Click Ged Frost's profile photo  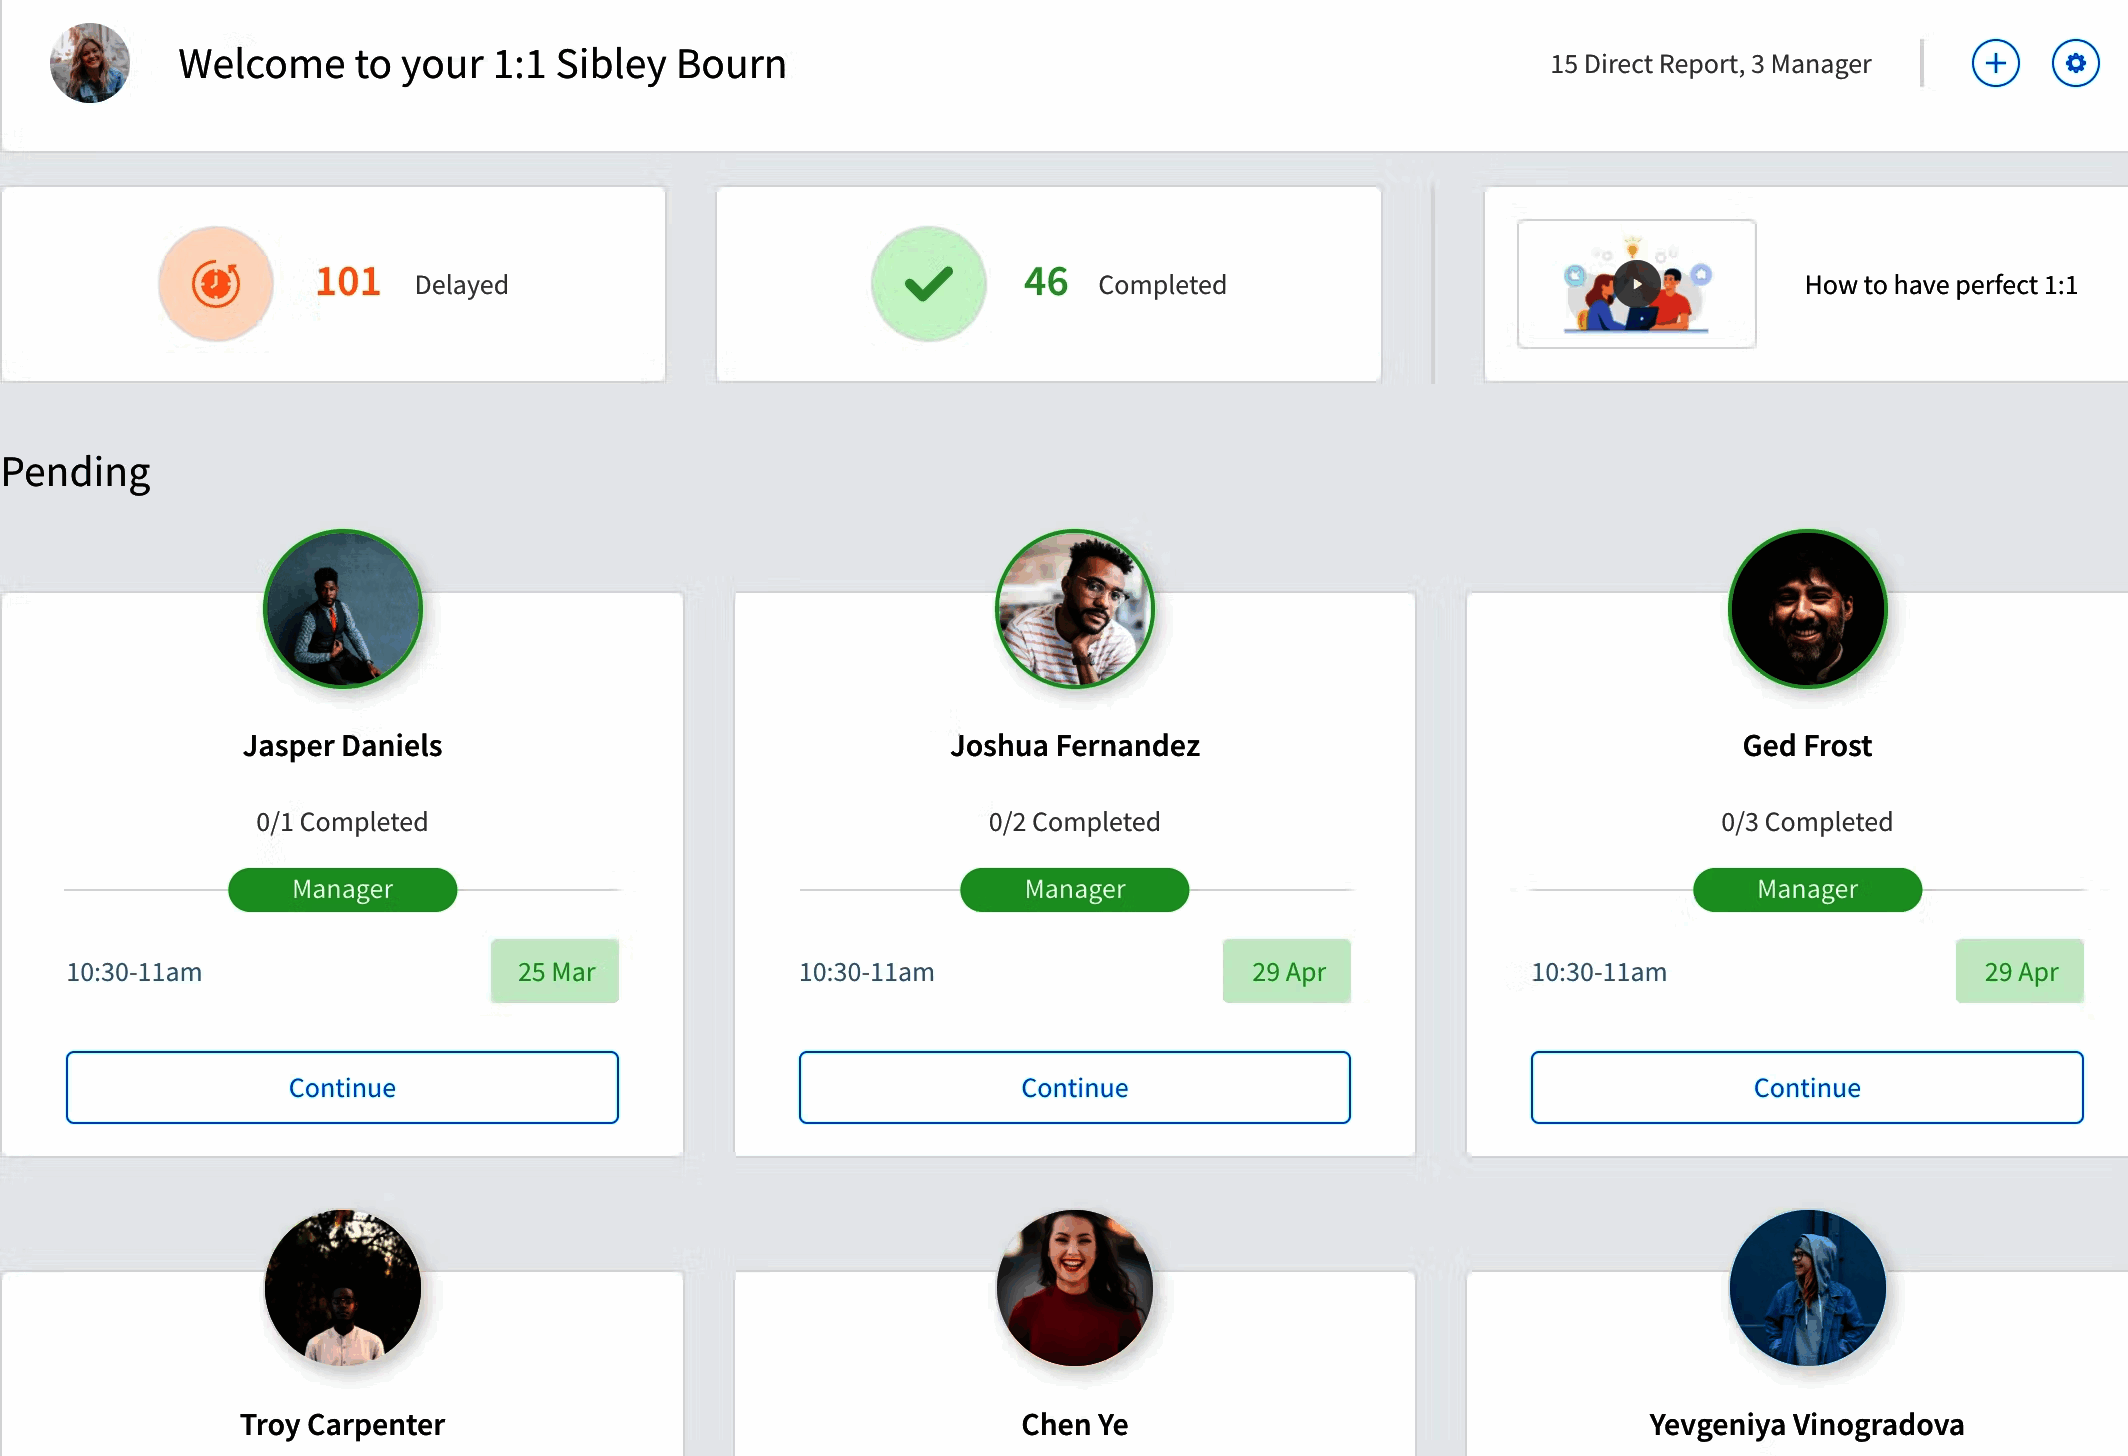[x=1807, y=609]
